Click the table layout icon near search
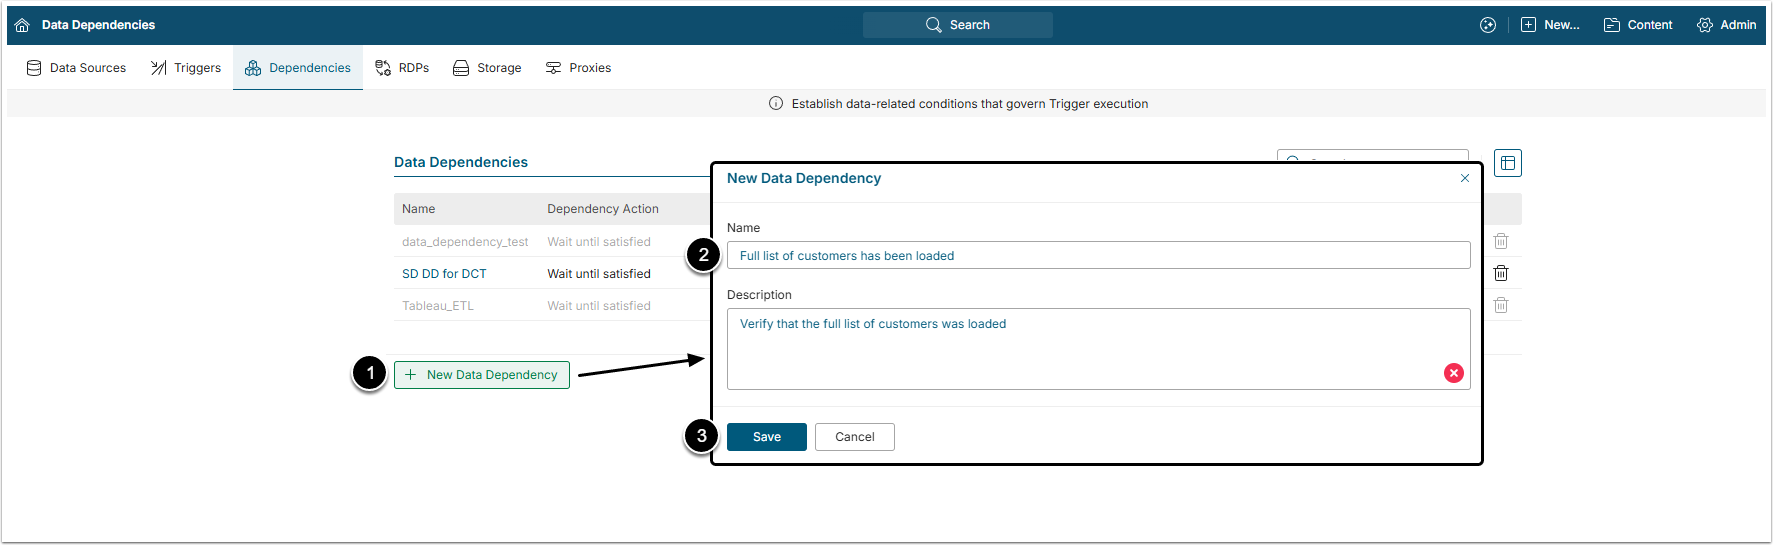This screenshot has width=1773, height=545. click(x=1507, y=163)
